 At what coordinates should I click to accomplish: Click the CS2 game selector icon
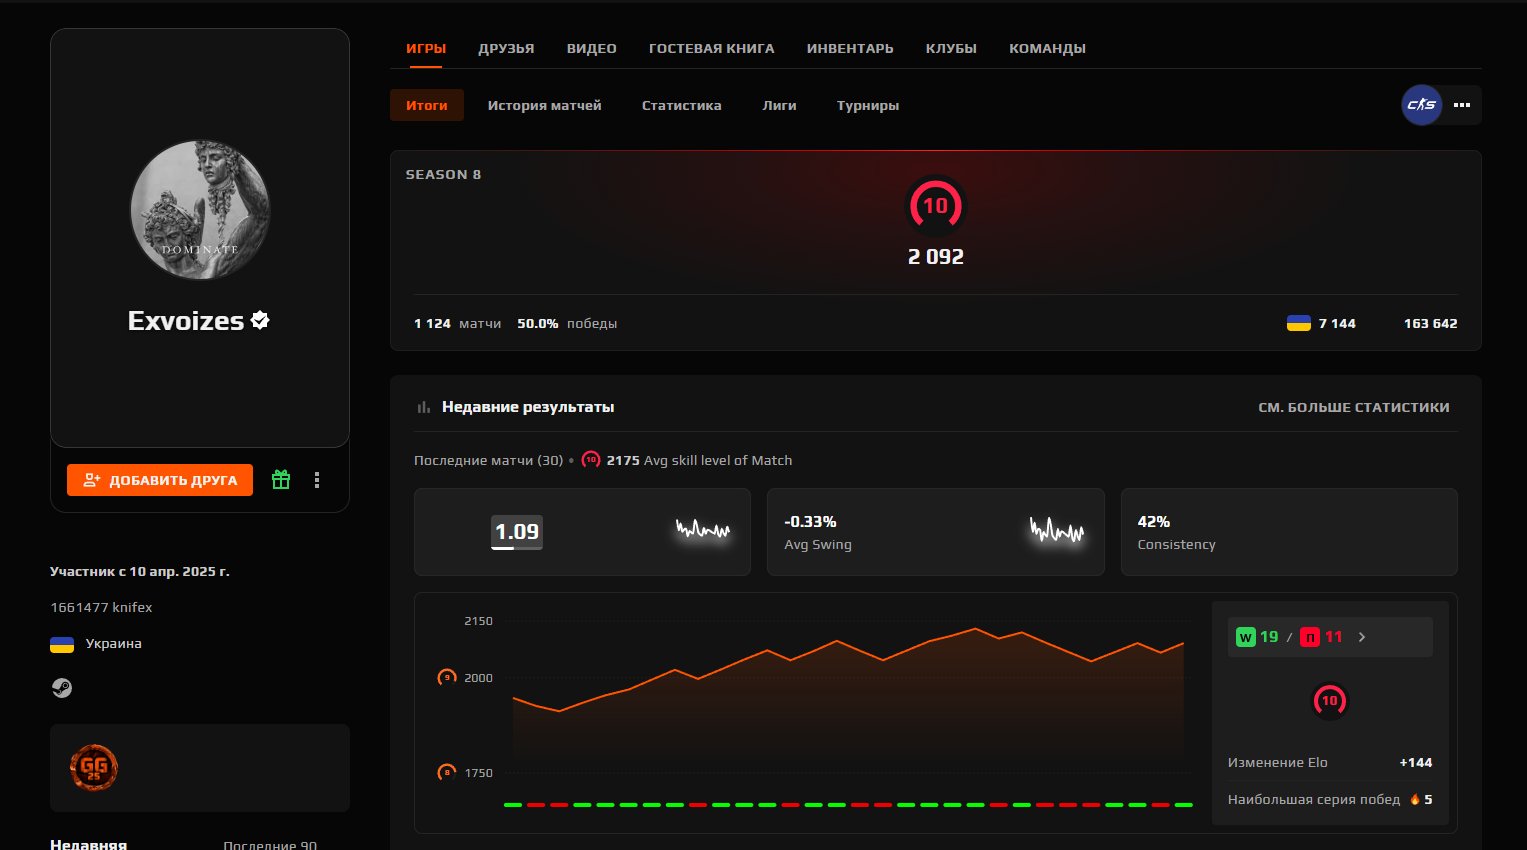1422,105
